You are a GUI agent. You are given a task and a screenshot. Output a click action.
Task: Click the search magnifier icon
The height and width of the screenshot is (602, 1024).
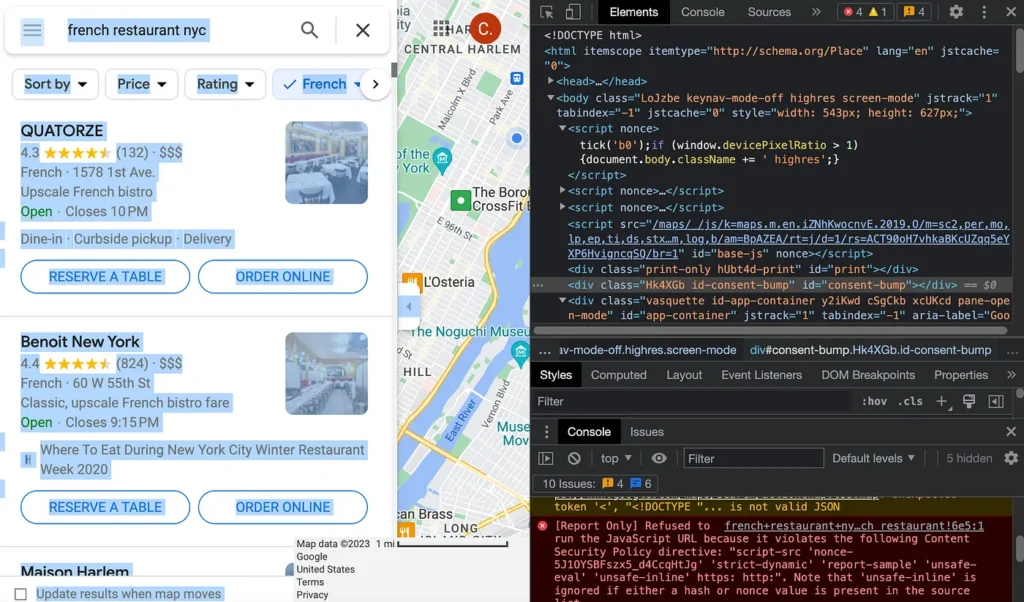point(310,30)
